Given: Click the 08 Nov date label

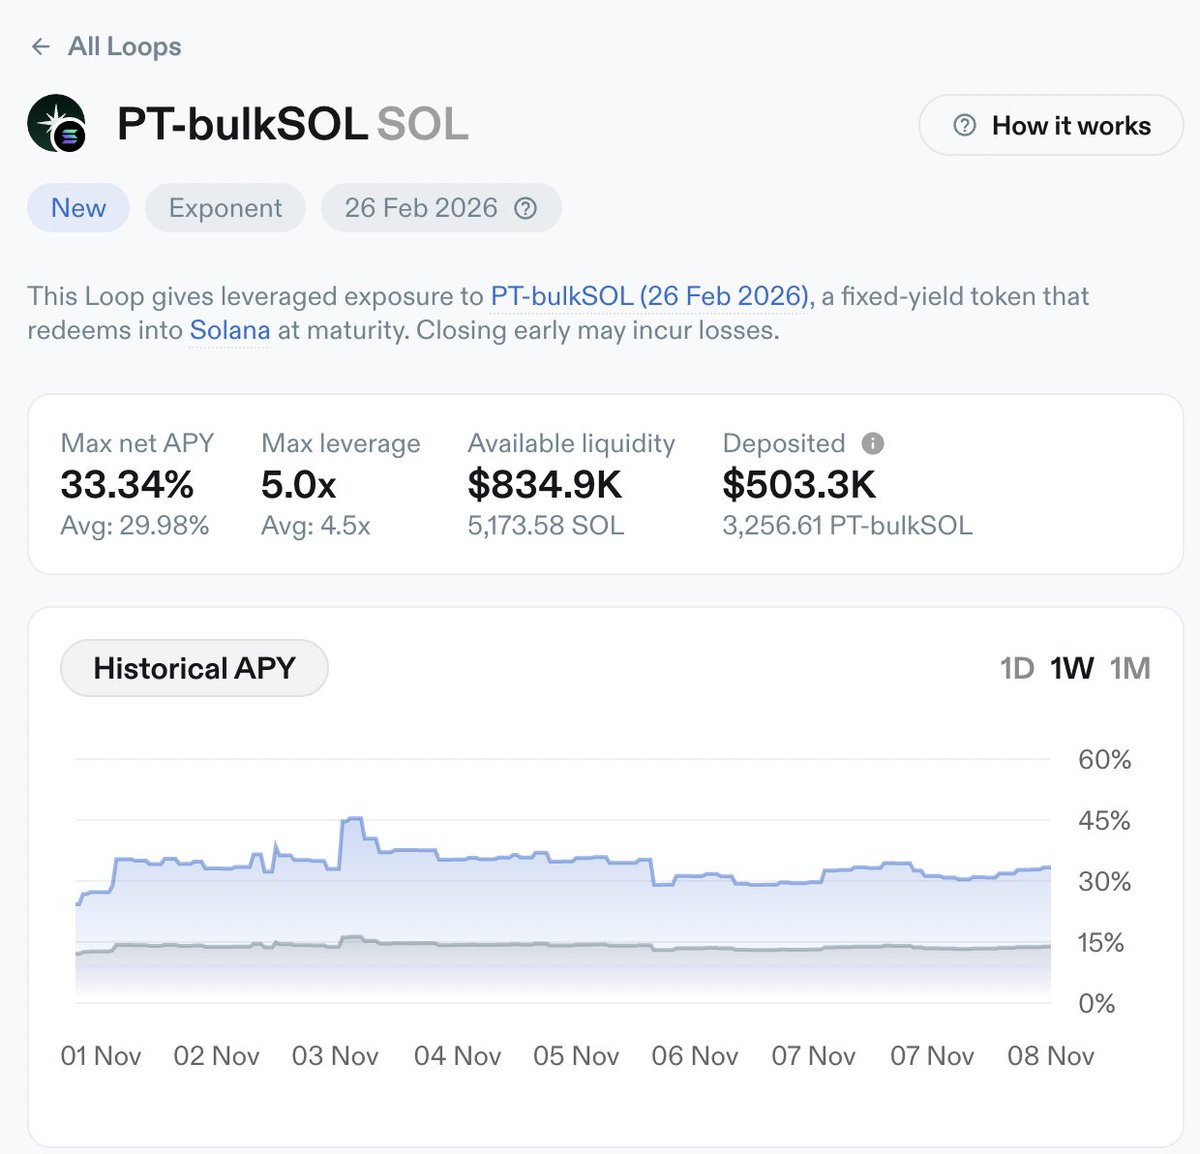Looking at the screenshot, I should [x=1051, y=1056].
